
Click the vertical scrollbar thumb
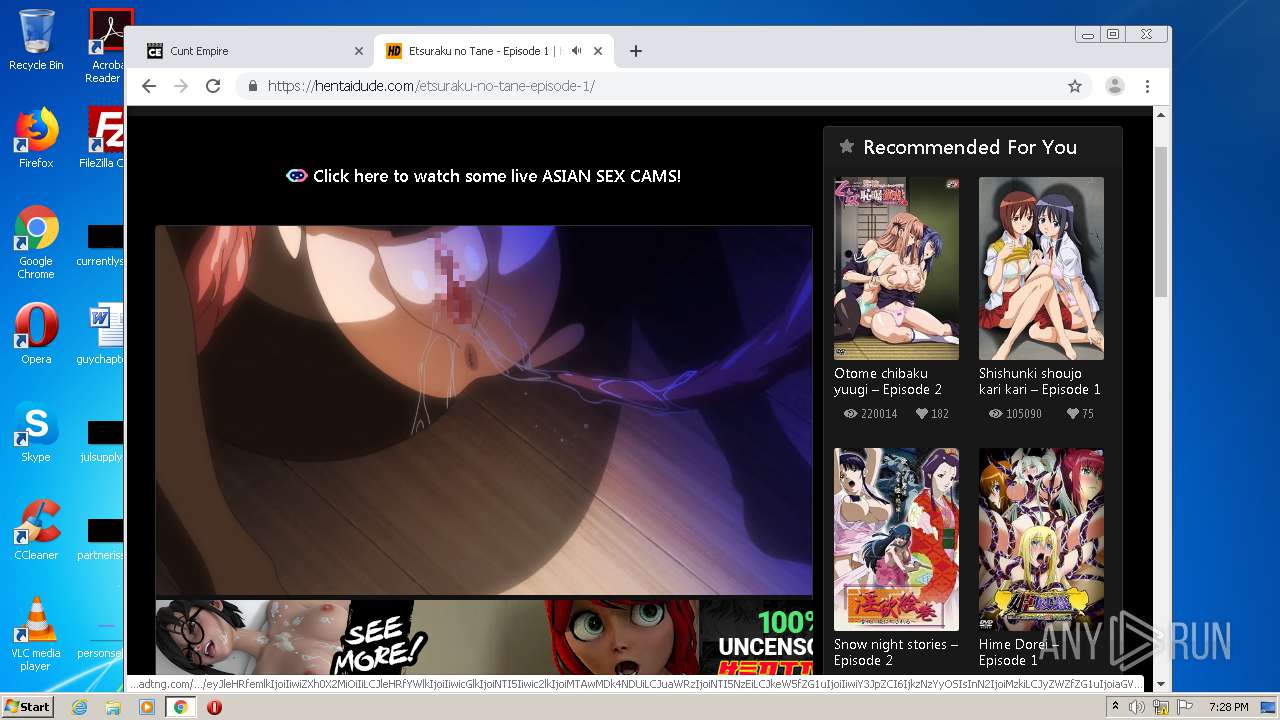[1161, 222]
